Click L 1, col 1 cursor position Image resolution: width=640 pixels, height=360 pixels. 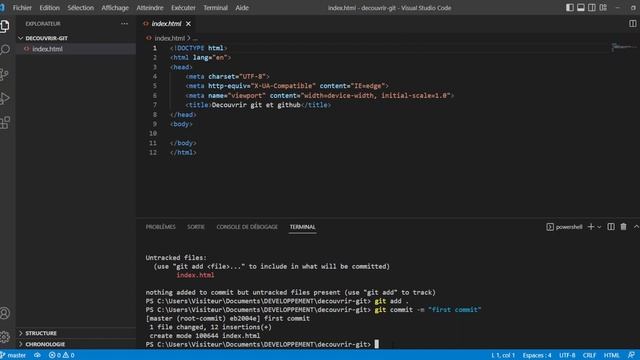(x=503, y=355)
